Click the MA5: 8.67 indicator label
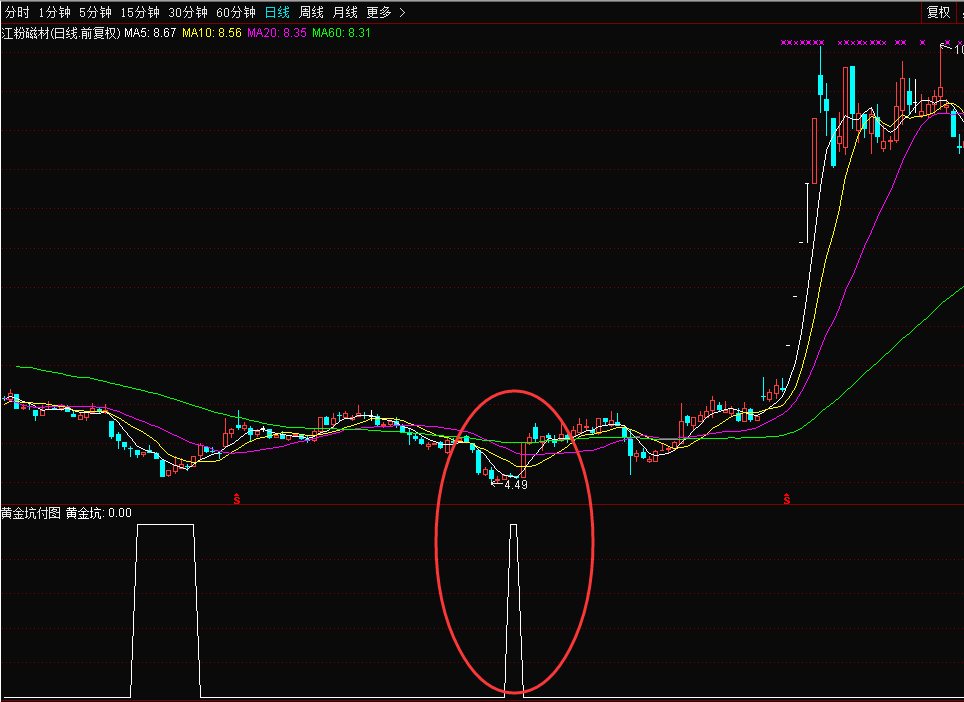The image size is (964, 702). (150, 33)
